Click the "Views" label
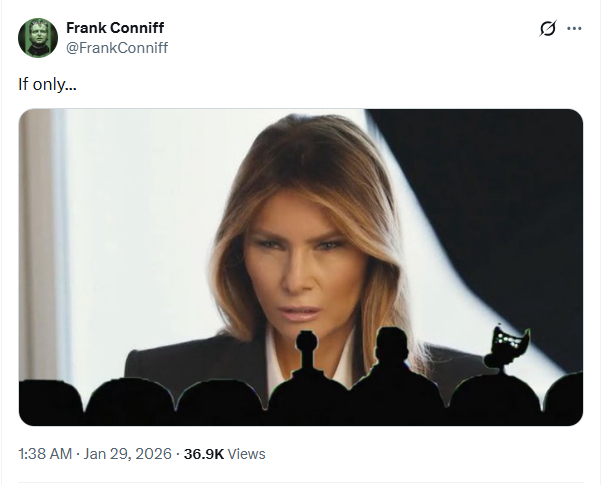 tap(247, 453)
